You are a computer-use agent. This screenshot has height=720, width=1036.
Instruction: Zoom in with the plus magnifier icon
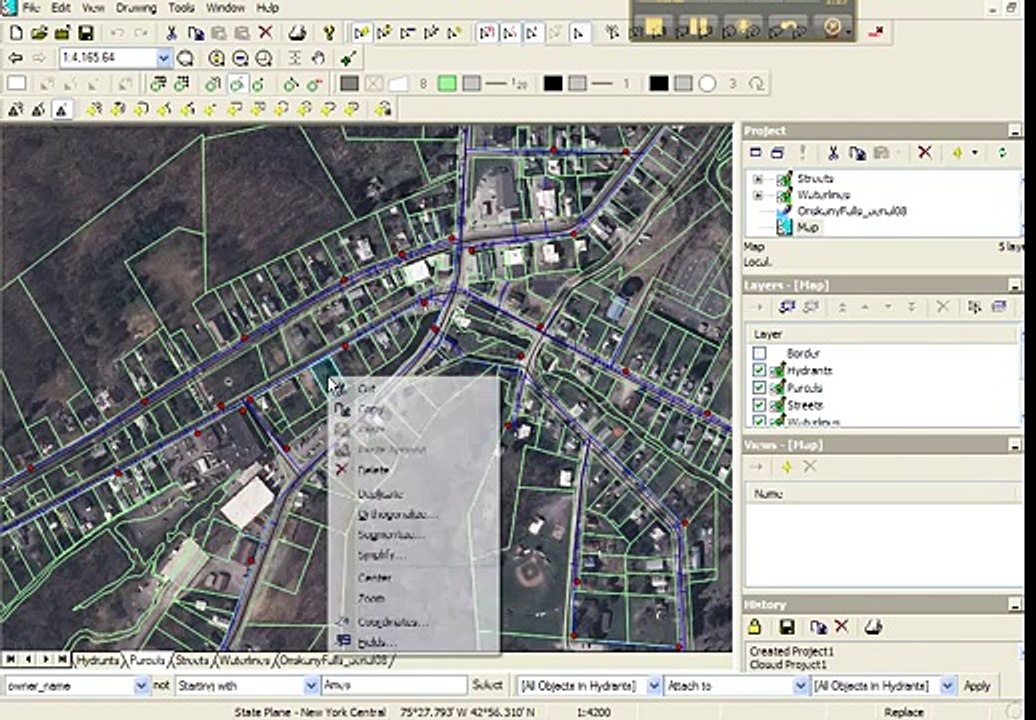(217, 58)
